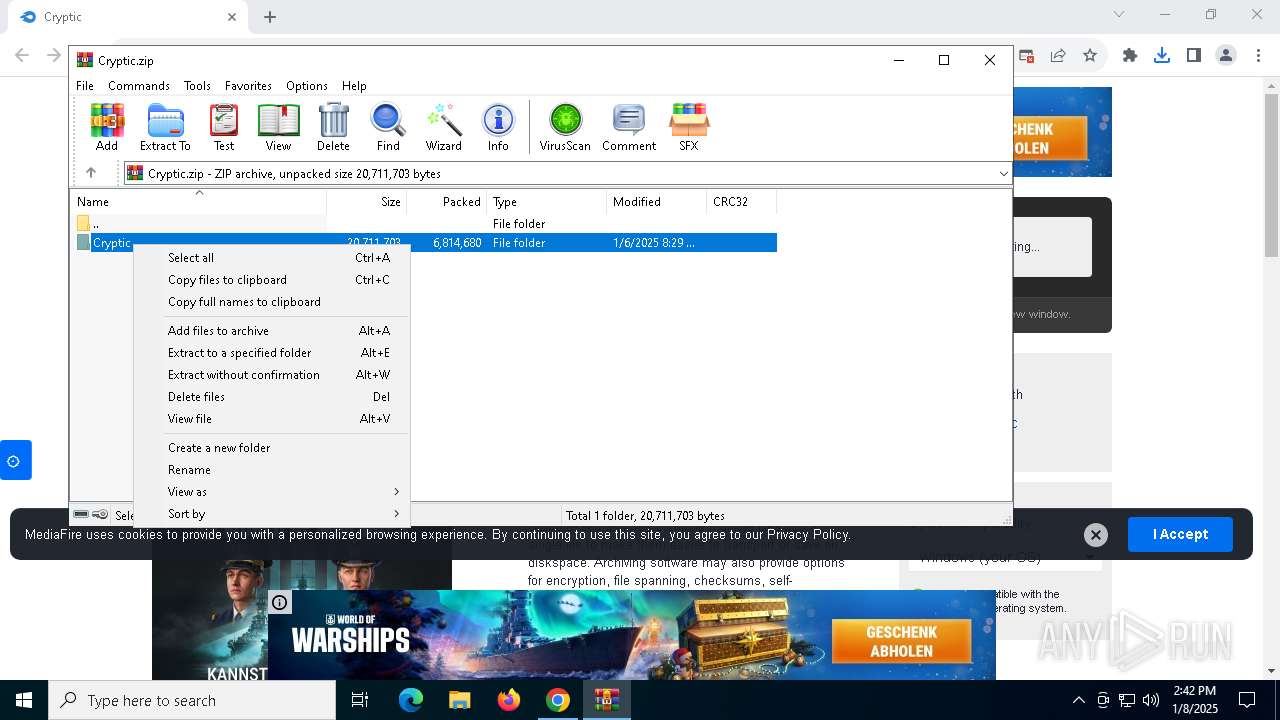Choose Create a new folder
This screenshot has height=720, width=1280.
(x=272, y=448)
